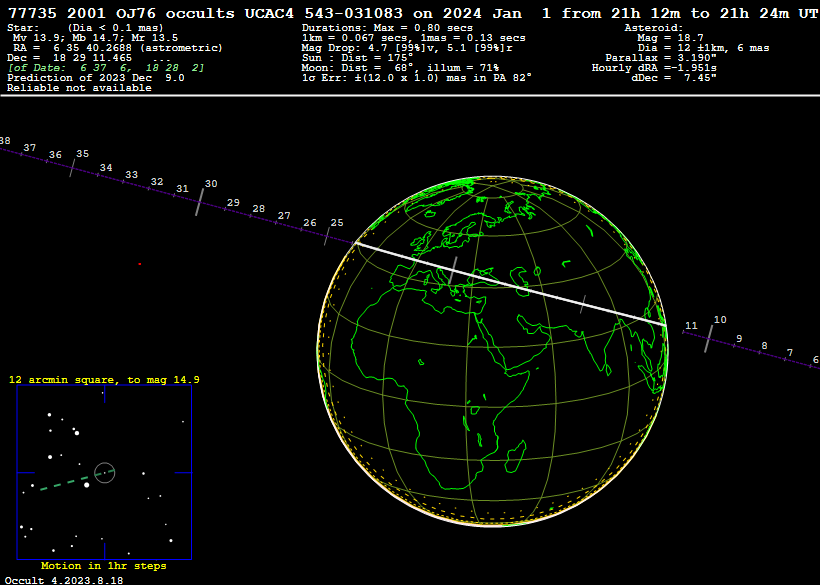Screen dimensions: 820x585
Task: Select 'Durations: Max = 0.80 secs'
Action: pyautogui.click(x=387, y=28)
